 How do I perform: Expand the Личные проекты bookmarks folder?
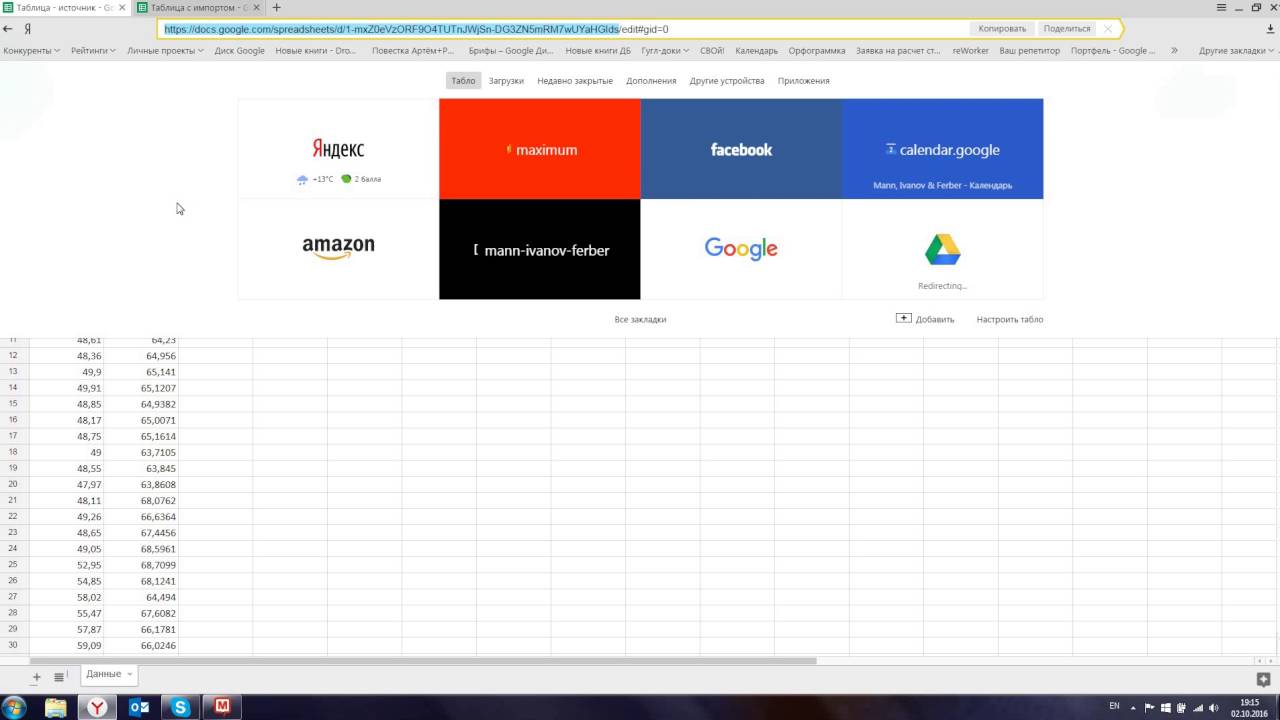pos(165,50)
